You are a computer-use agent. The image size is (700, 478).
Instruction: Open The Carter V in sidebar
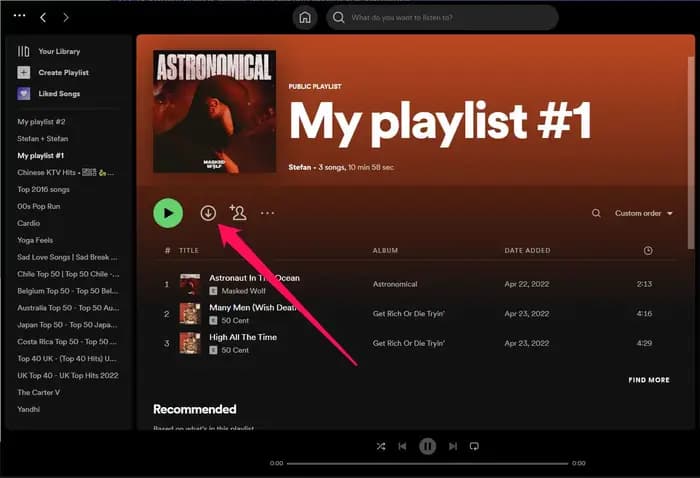pos(38,393)
